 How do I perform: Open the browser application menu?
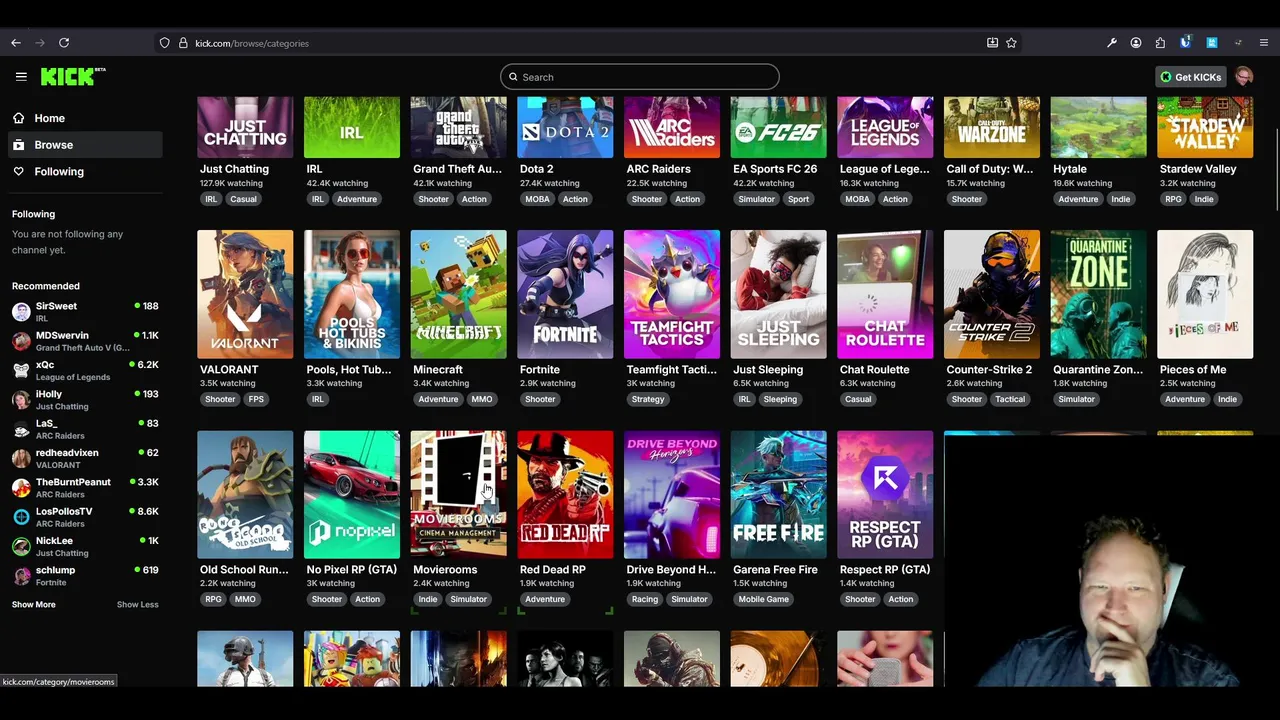pos(1264,43)
